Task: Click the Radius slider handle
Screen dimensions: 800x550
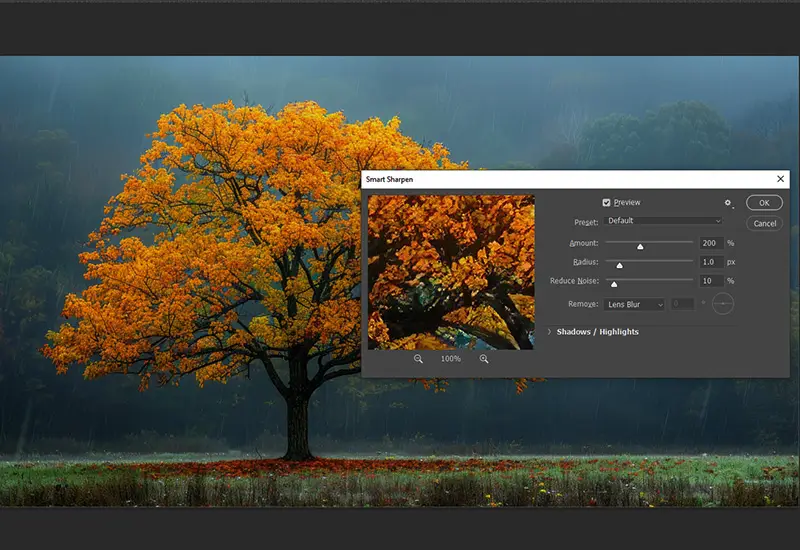Action: 619,265
